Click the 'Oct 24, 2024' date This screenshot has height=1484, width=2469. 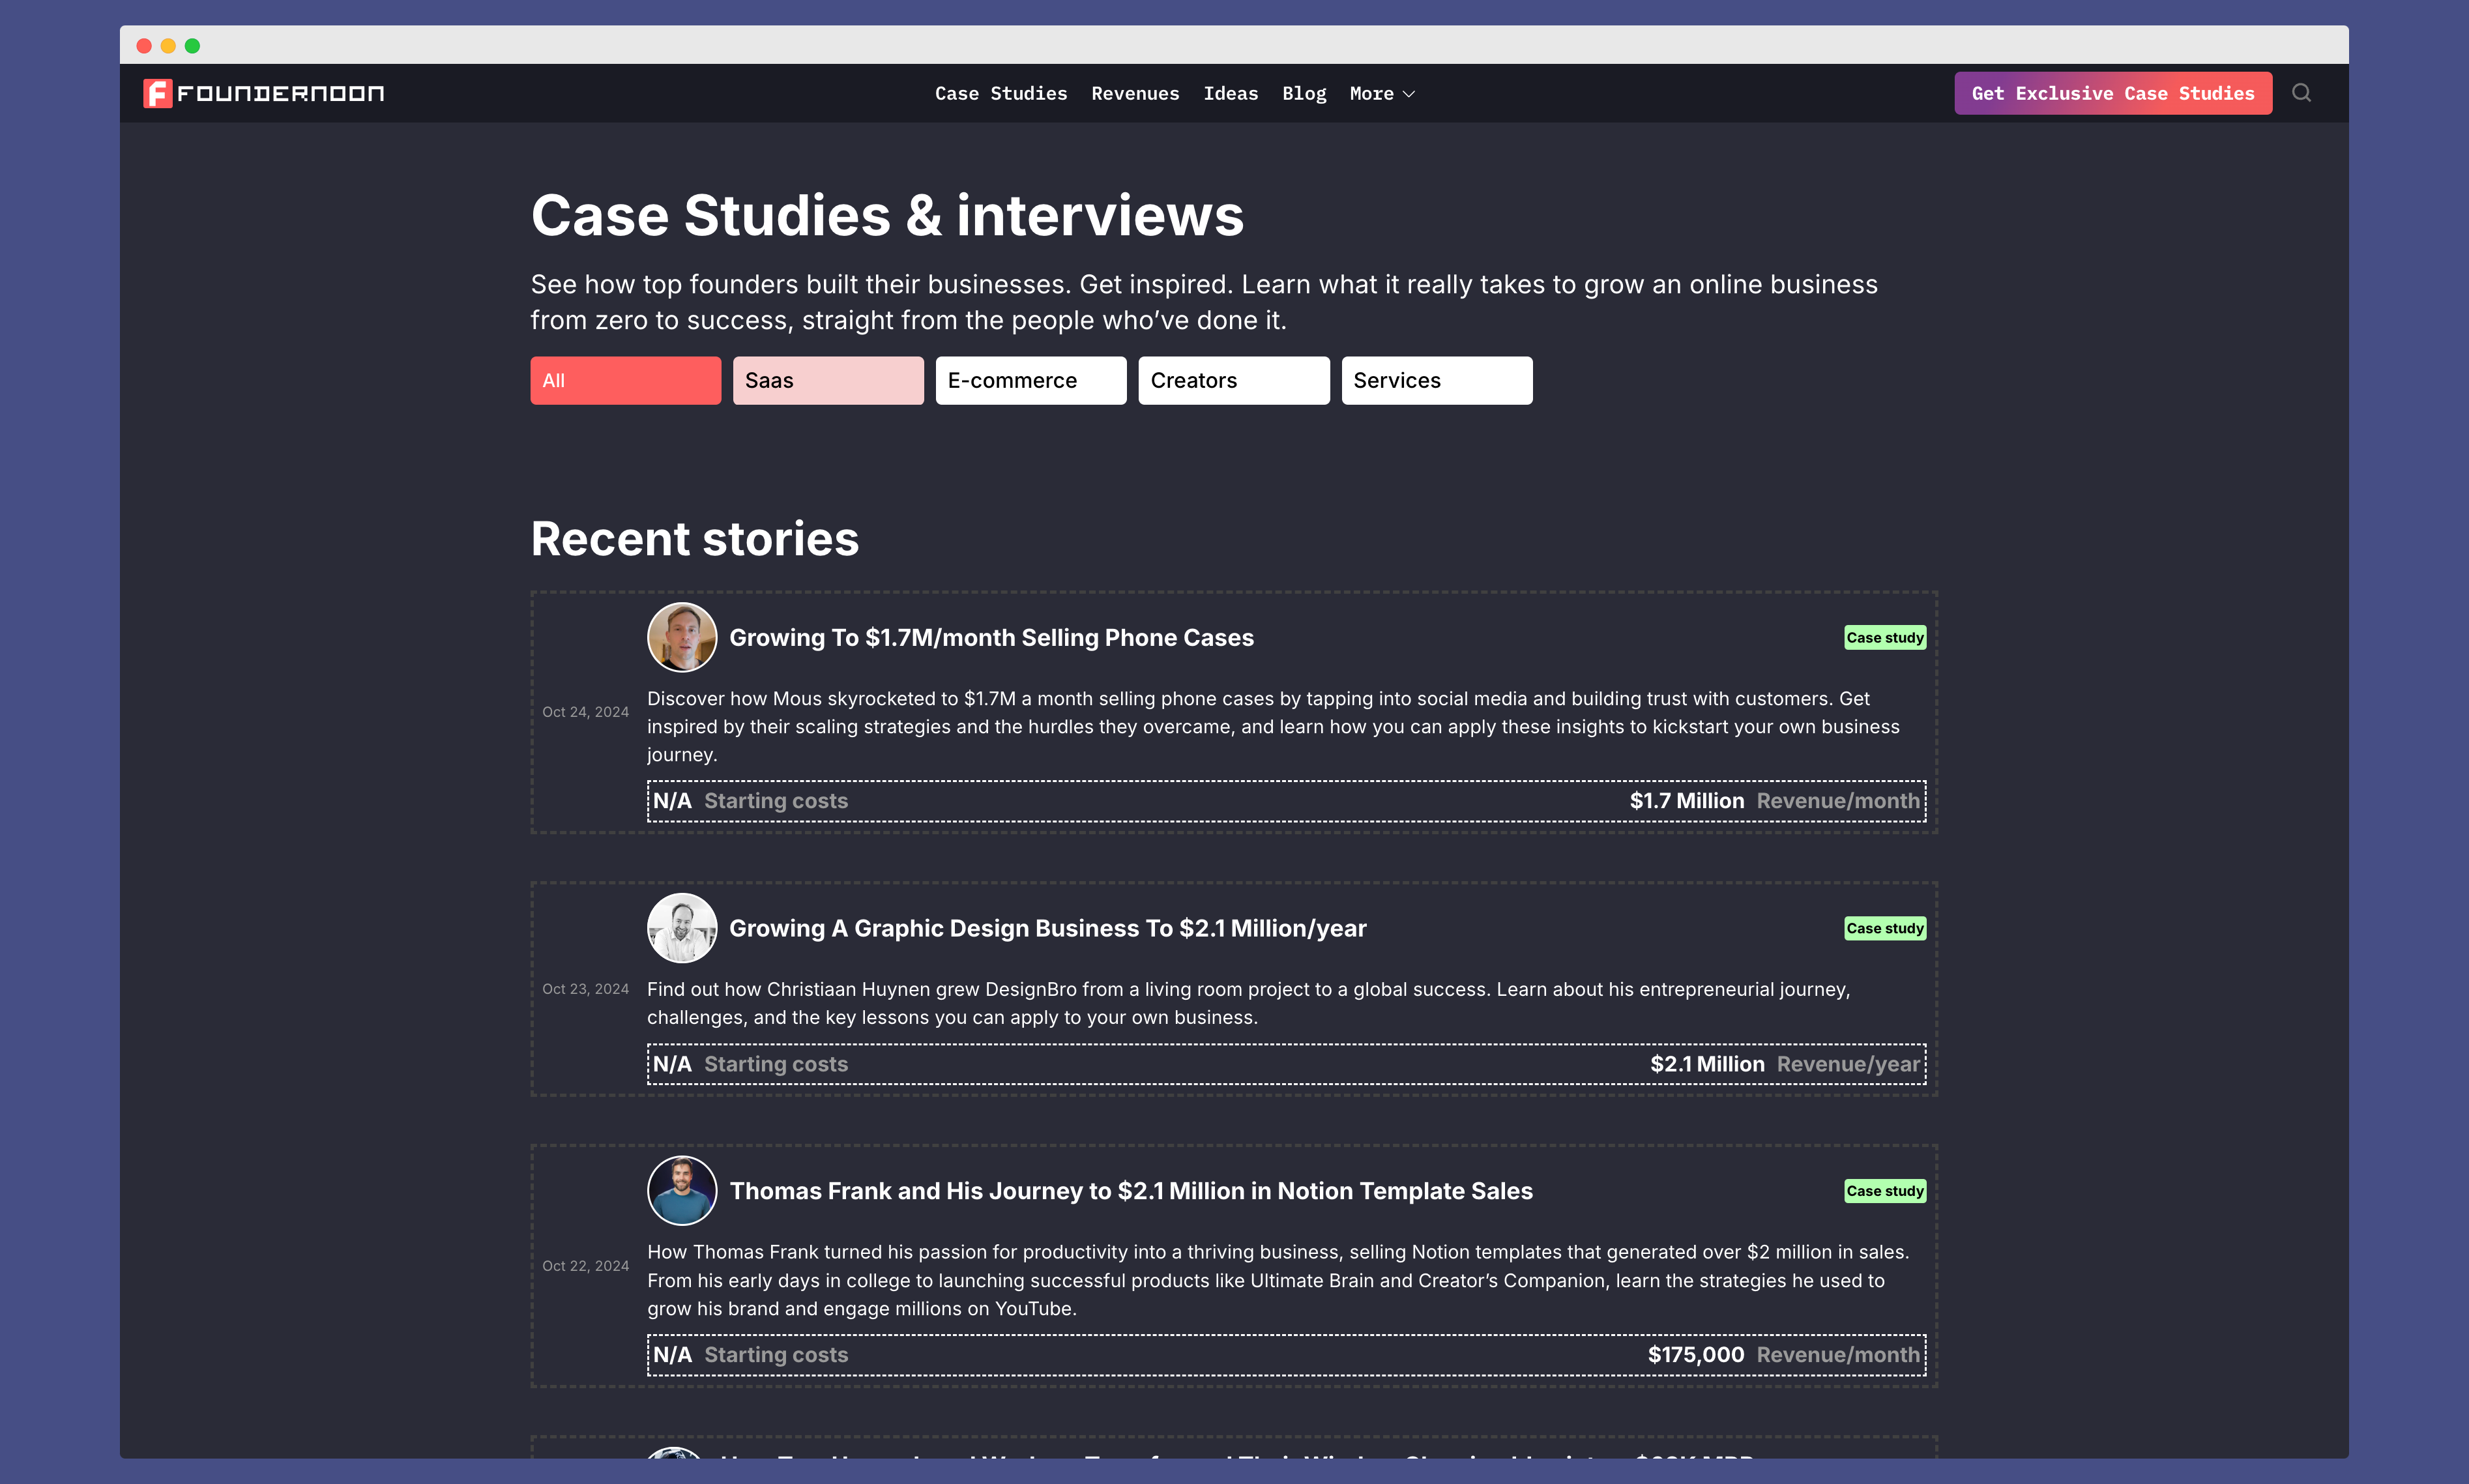pyautogui.click(x=585, y=712)
